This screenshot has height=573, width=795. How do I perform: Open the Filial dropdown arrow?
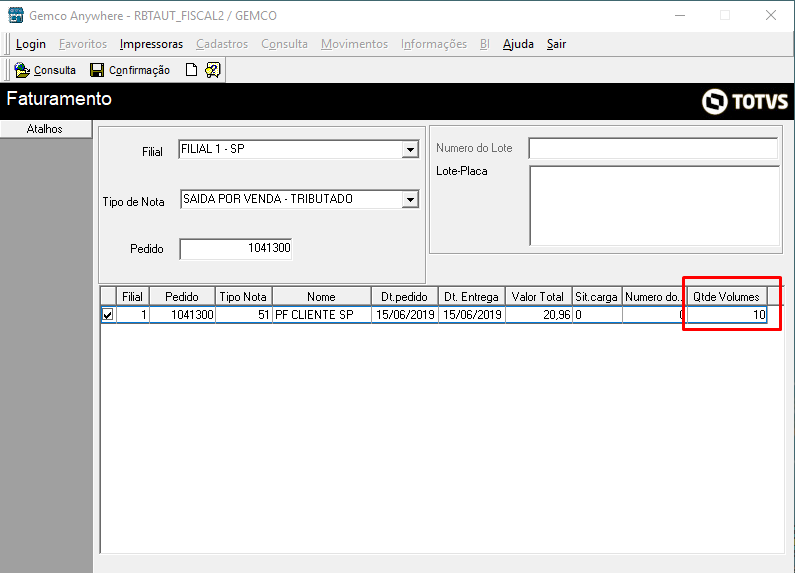[x=410, y=150]
